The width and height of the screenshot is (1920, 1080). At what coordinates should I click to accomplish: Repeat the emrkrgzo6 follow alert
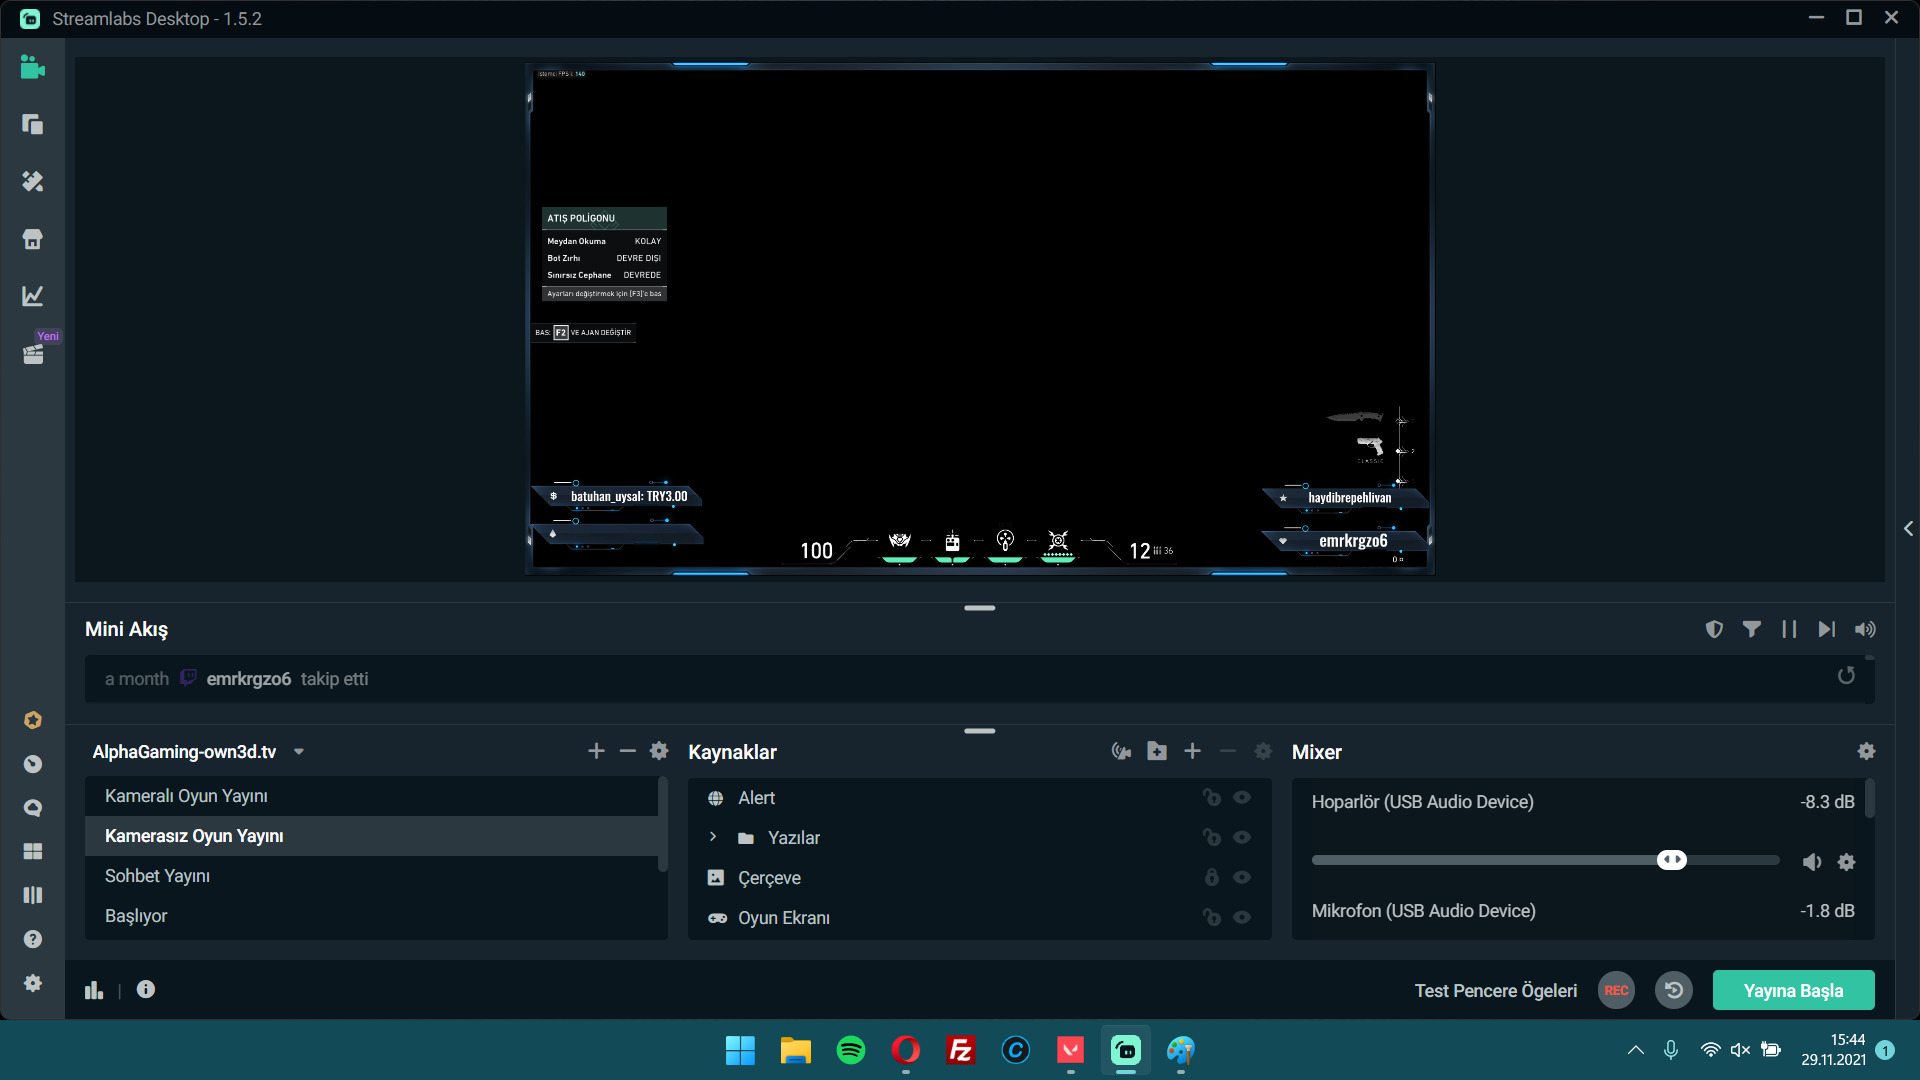(x=1846, y=676)
